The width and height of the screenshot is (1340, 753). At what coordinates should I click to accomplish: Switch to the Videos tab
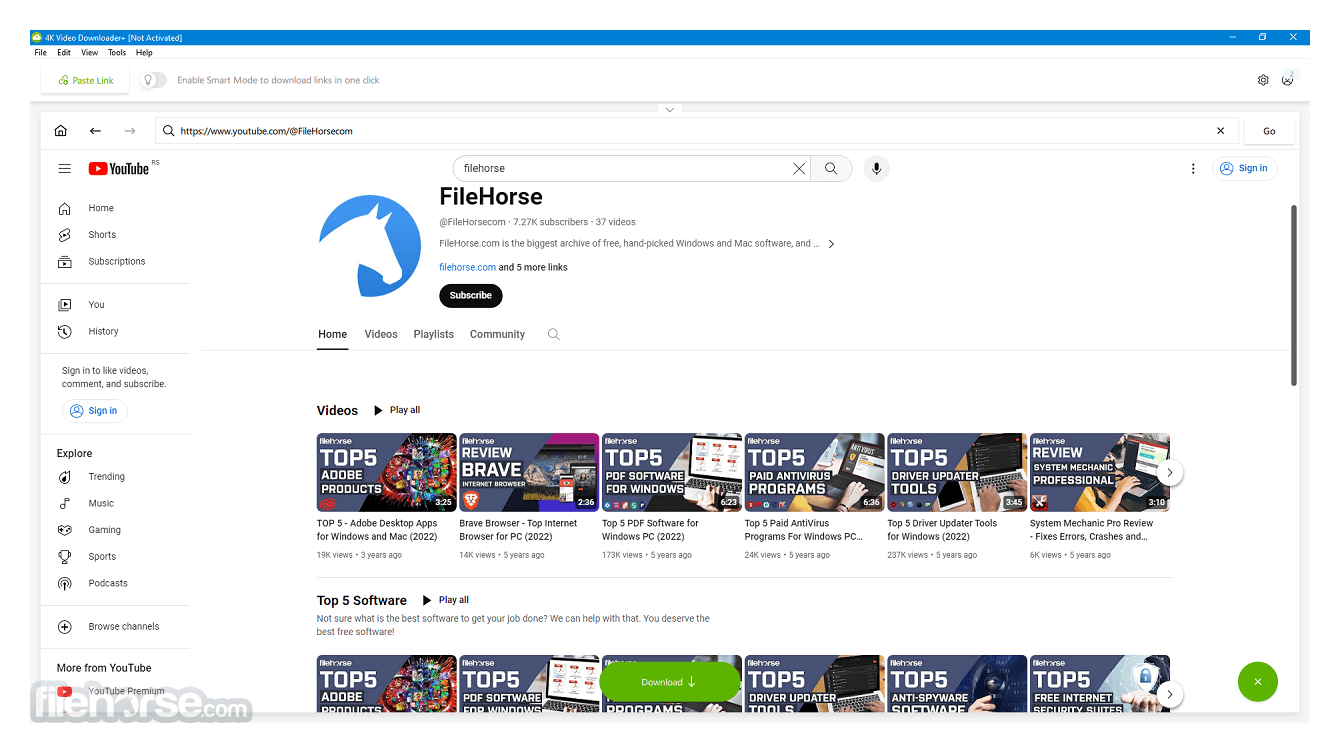[x=381, y=335]
